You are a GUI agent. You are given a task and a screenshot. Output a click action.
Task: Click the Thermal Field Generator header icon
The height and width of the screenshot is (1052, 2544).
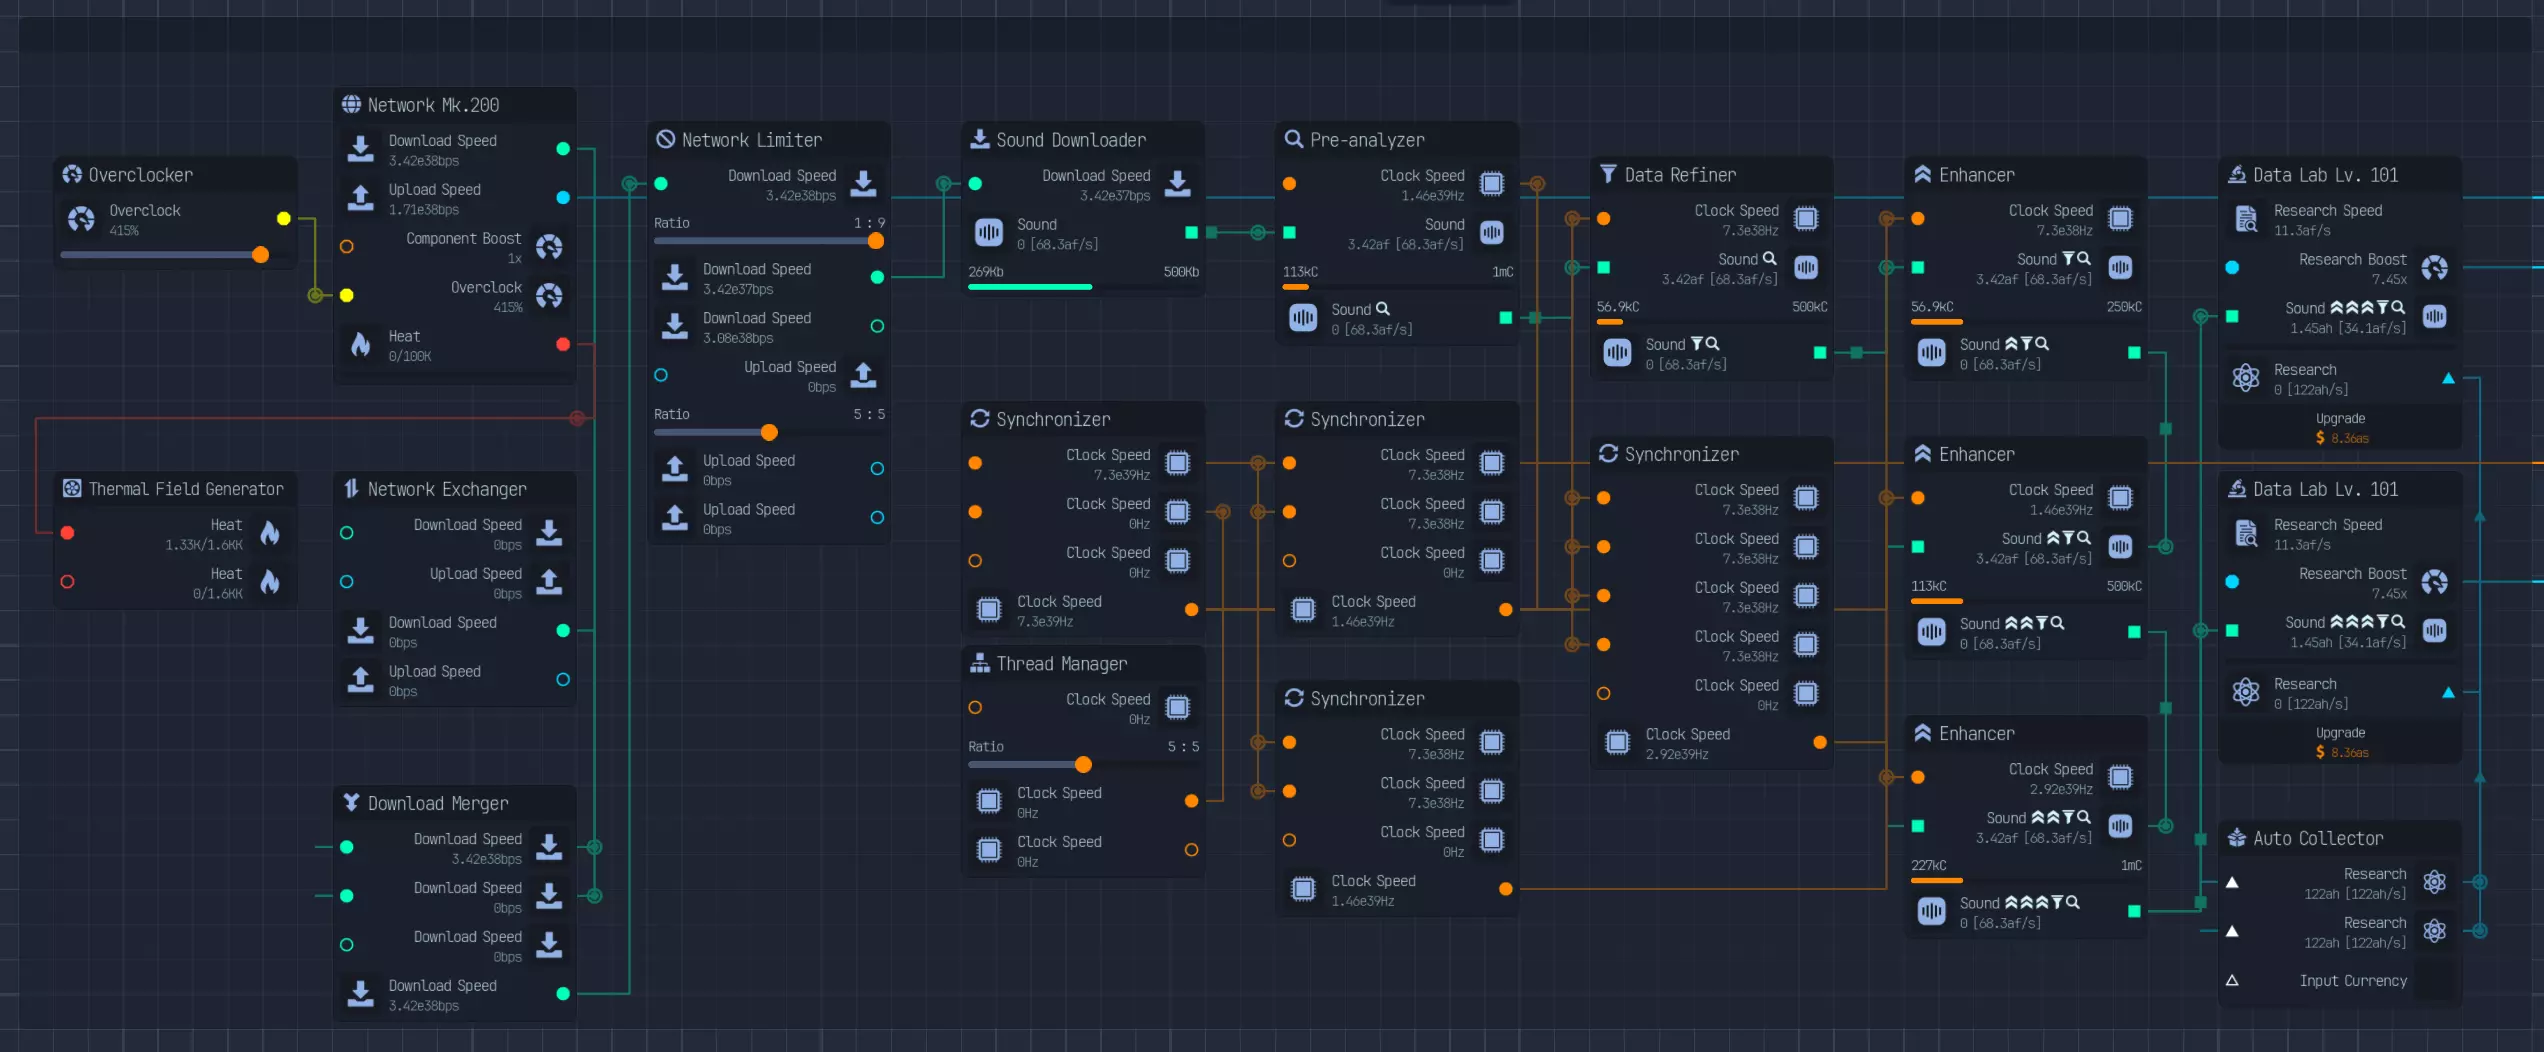tap(72, 488)
